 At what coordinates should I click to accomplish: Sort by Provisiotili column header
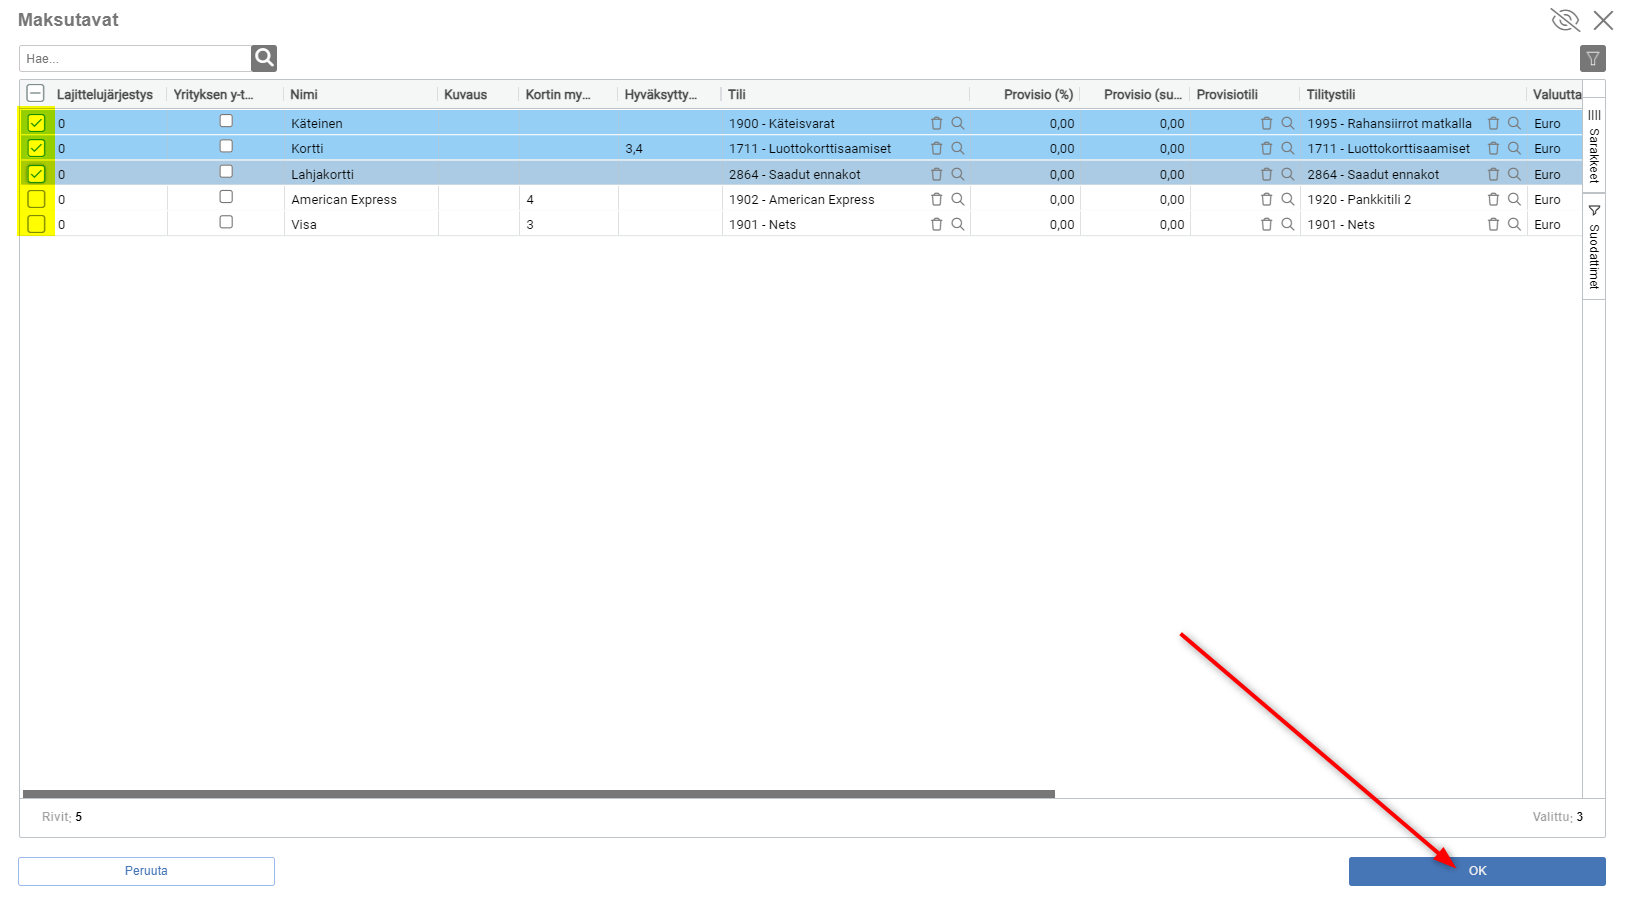[1227, 94]
